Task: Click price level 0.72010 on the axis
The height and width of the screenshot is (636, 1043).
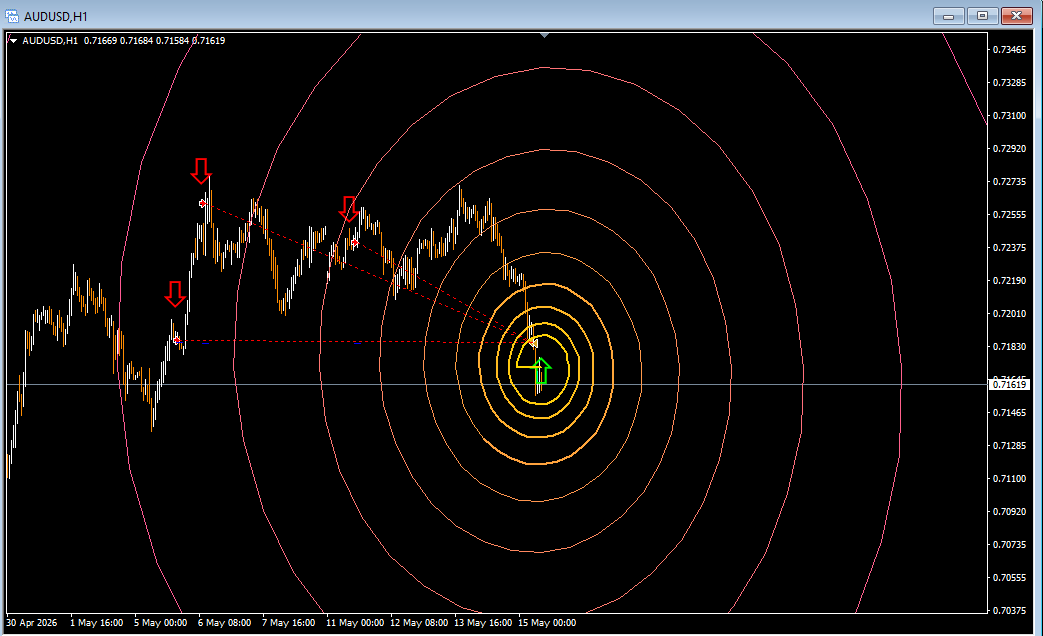Action: click(x=1009, y=313)
